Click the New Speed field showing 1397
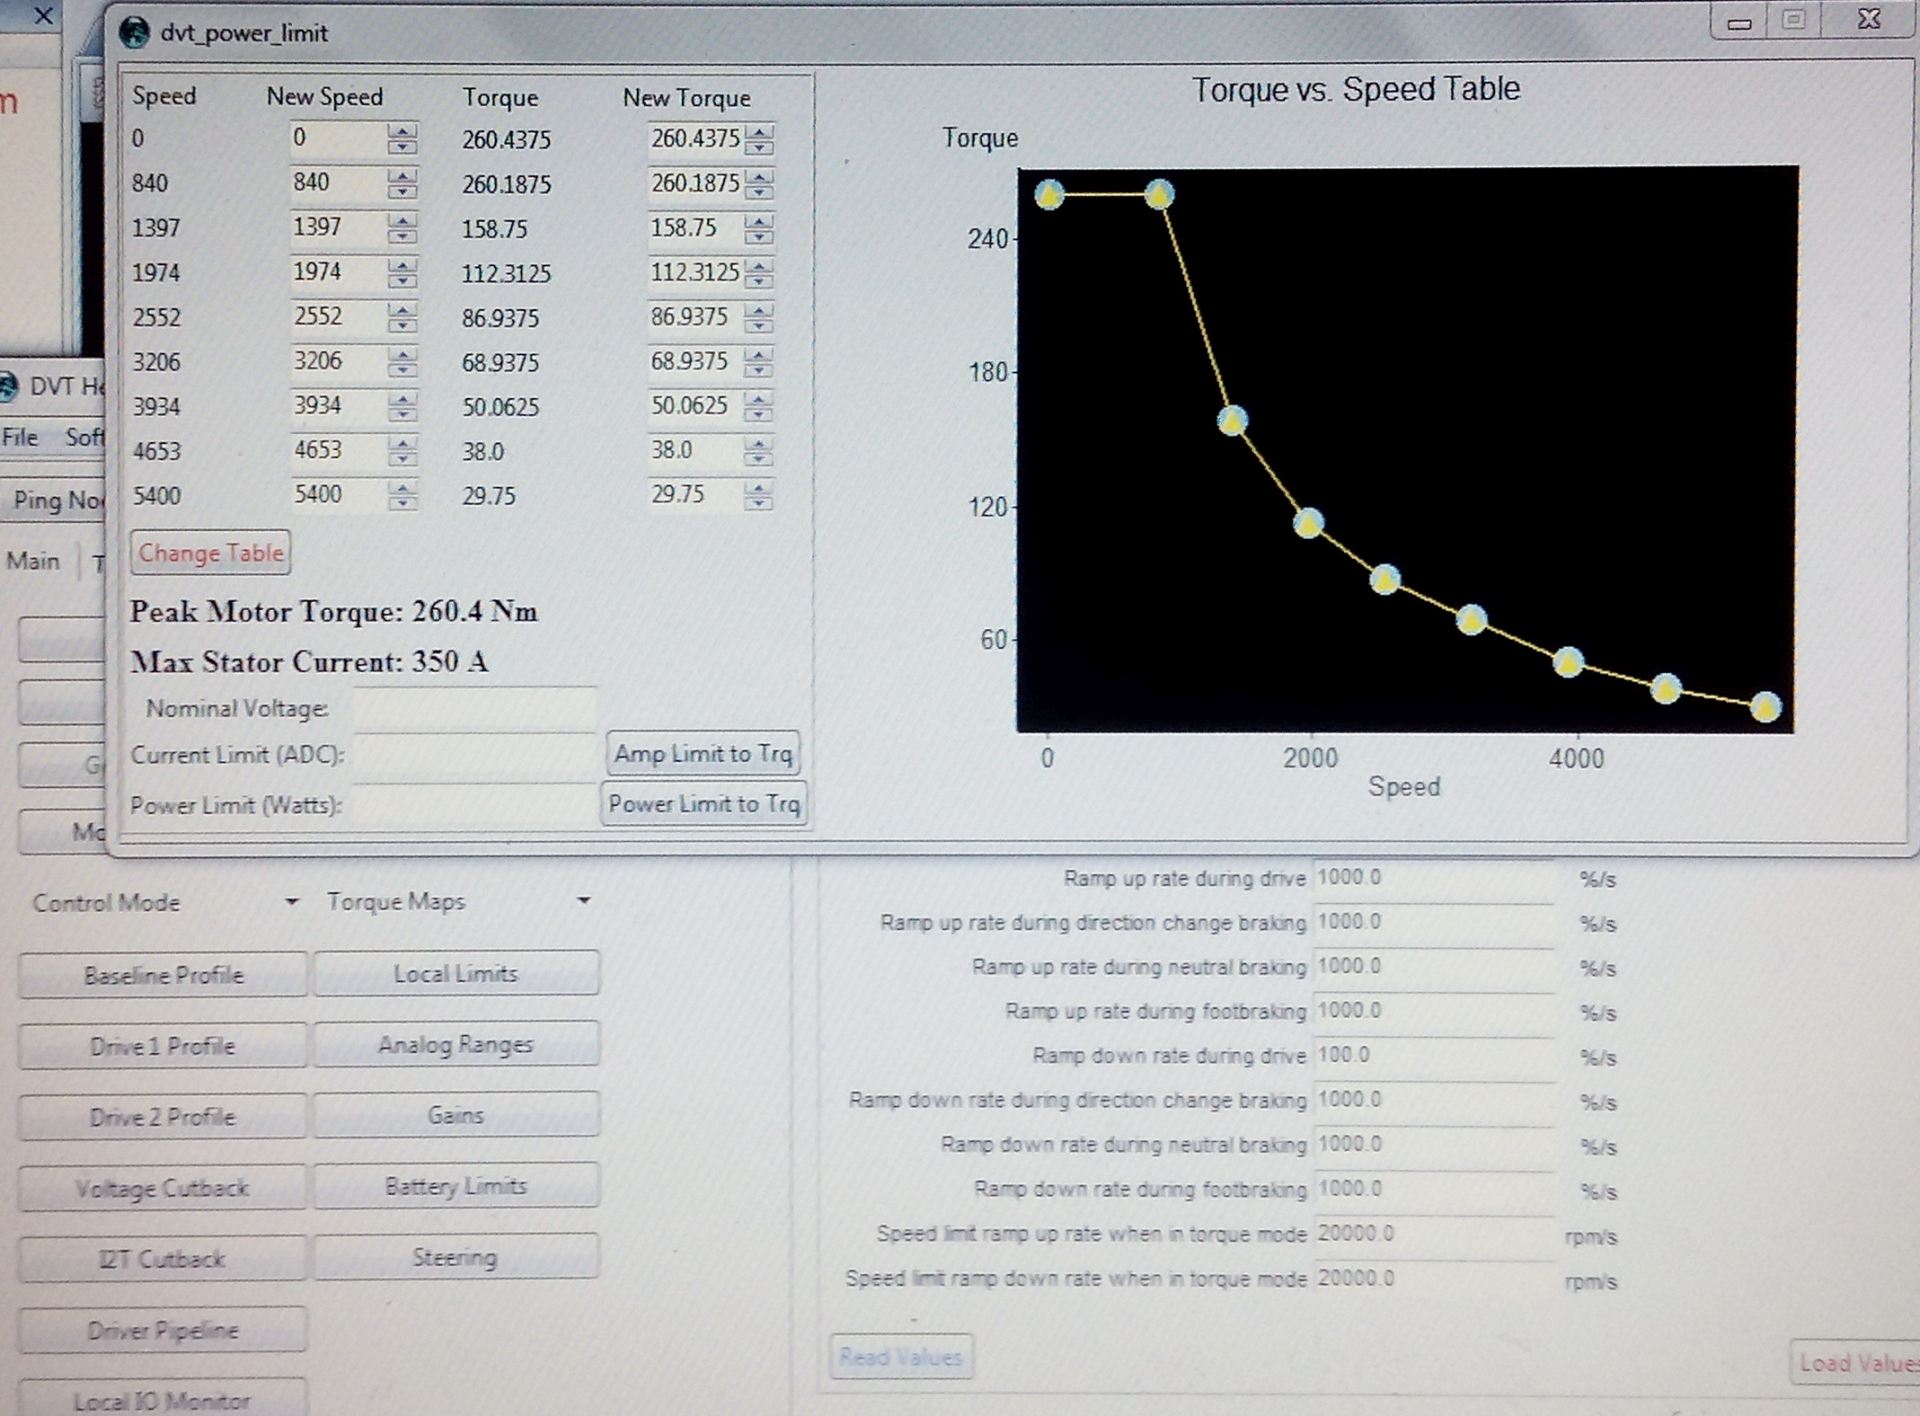 click(x=338, y=228)
